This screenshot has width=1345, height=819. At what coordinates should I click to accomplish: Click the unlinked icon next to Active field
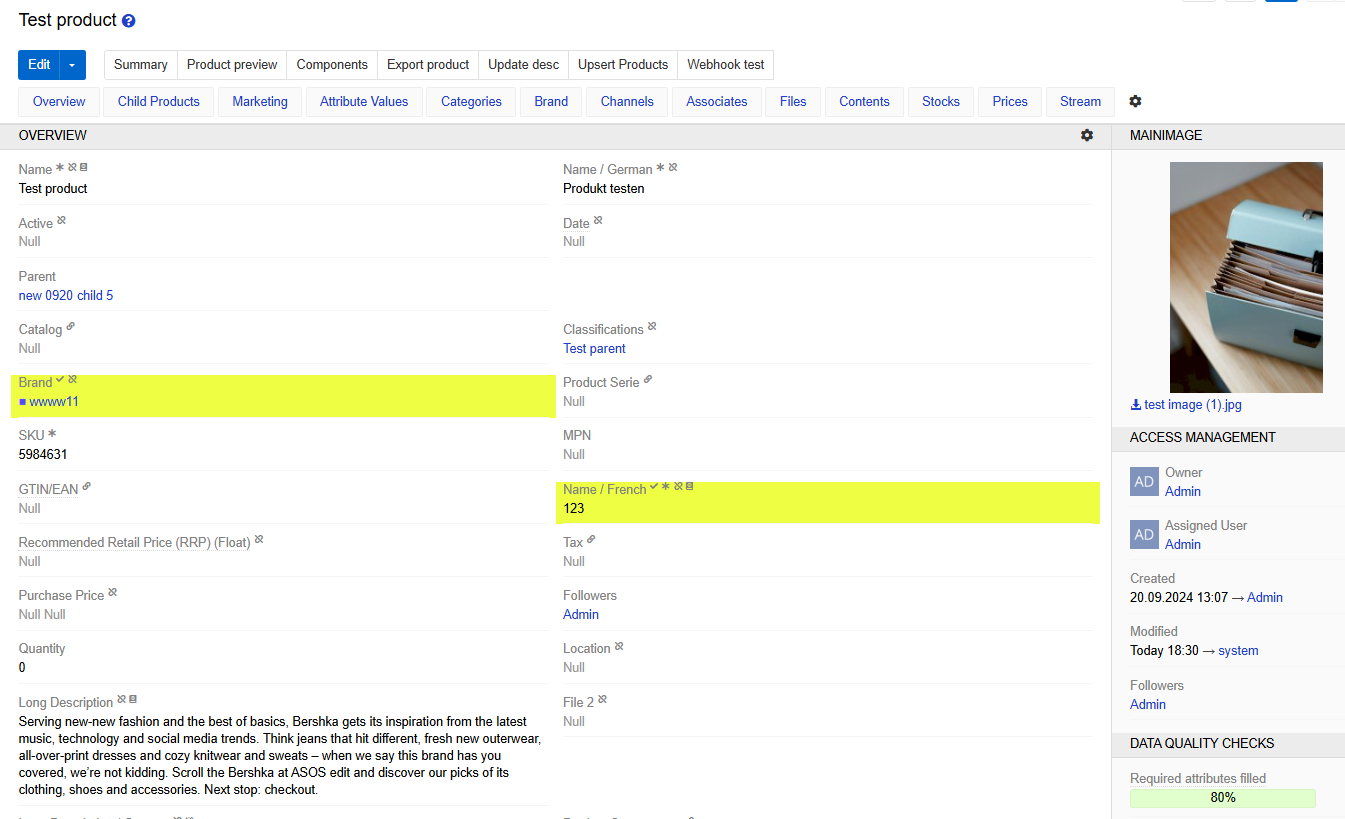62,221
